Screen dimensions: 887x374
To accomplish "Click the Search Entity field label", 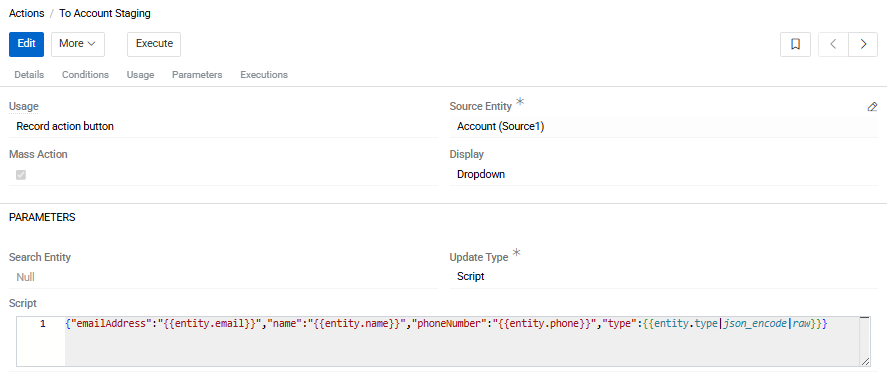I will click(x=40, y=257).
